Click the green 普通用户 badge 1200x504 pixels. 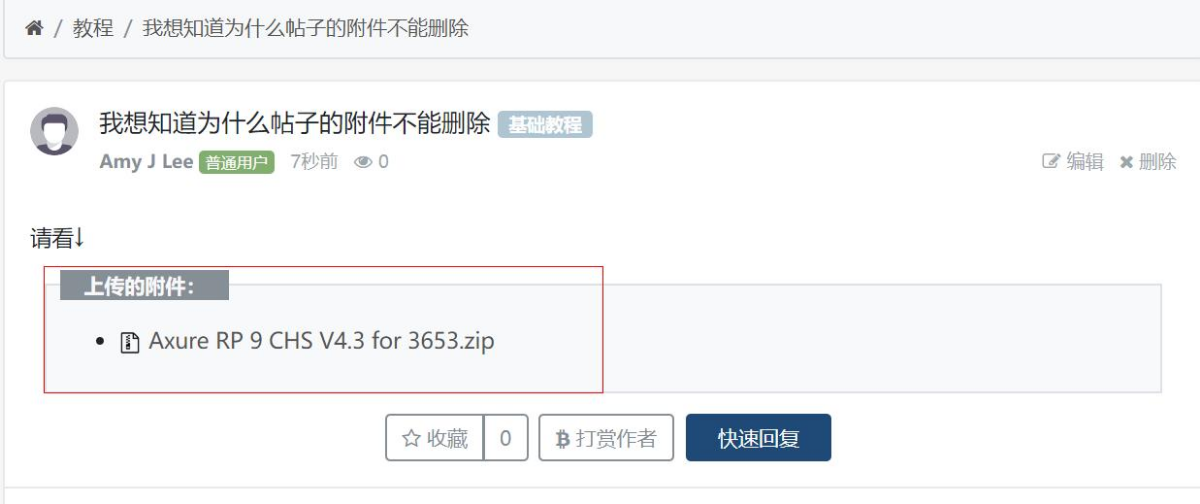(237, 162)
